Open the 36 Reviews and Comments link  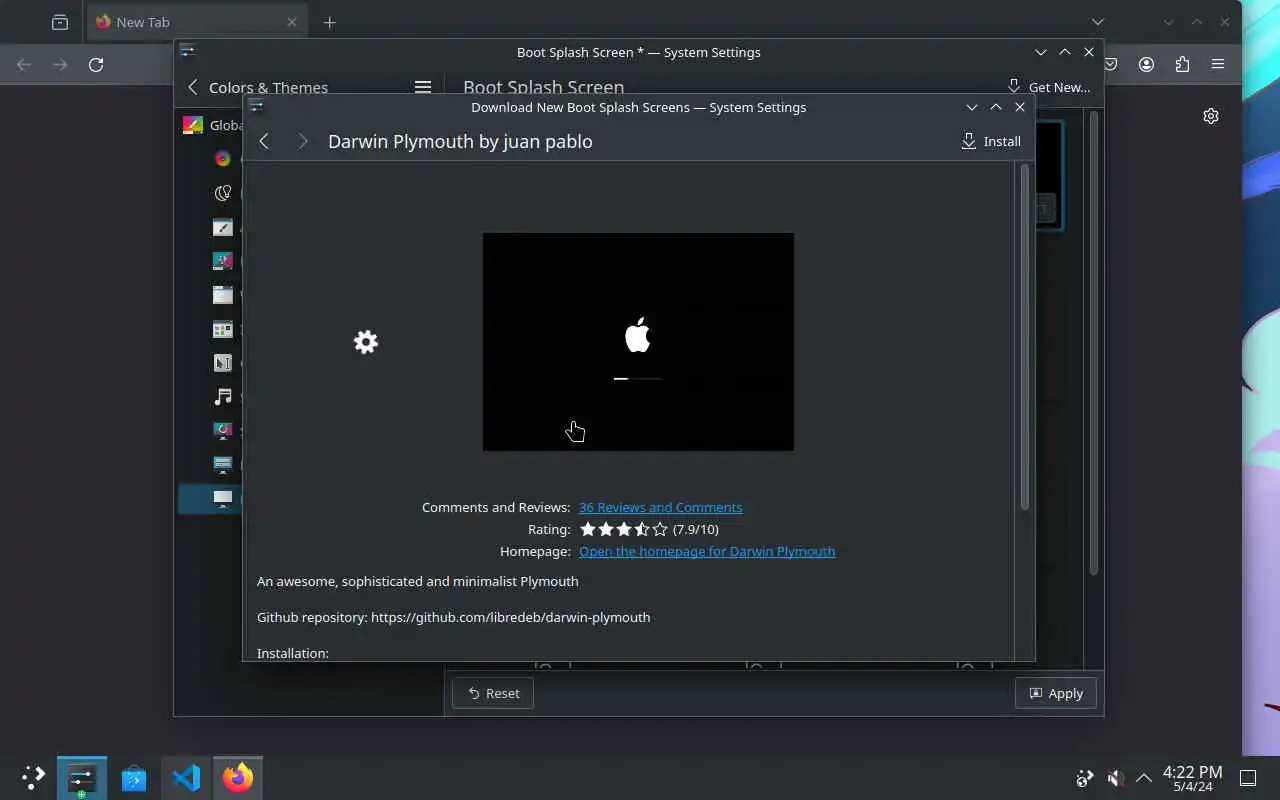[x=660, y=507]
